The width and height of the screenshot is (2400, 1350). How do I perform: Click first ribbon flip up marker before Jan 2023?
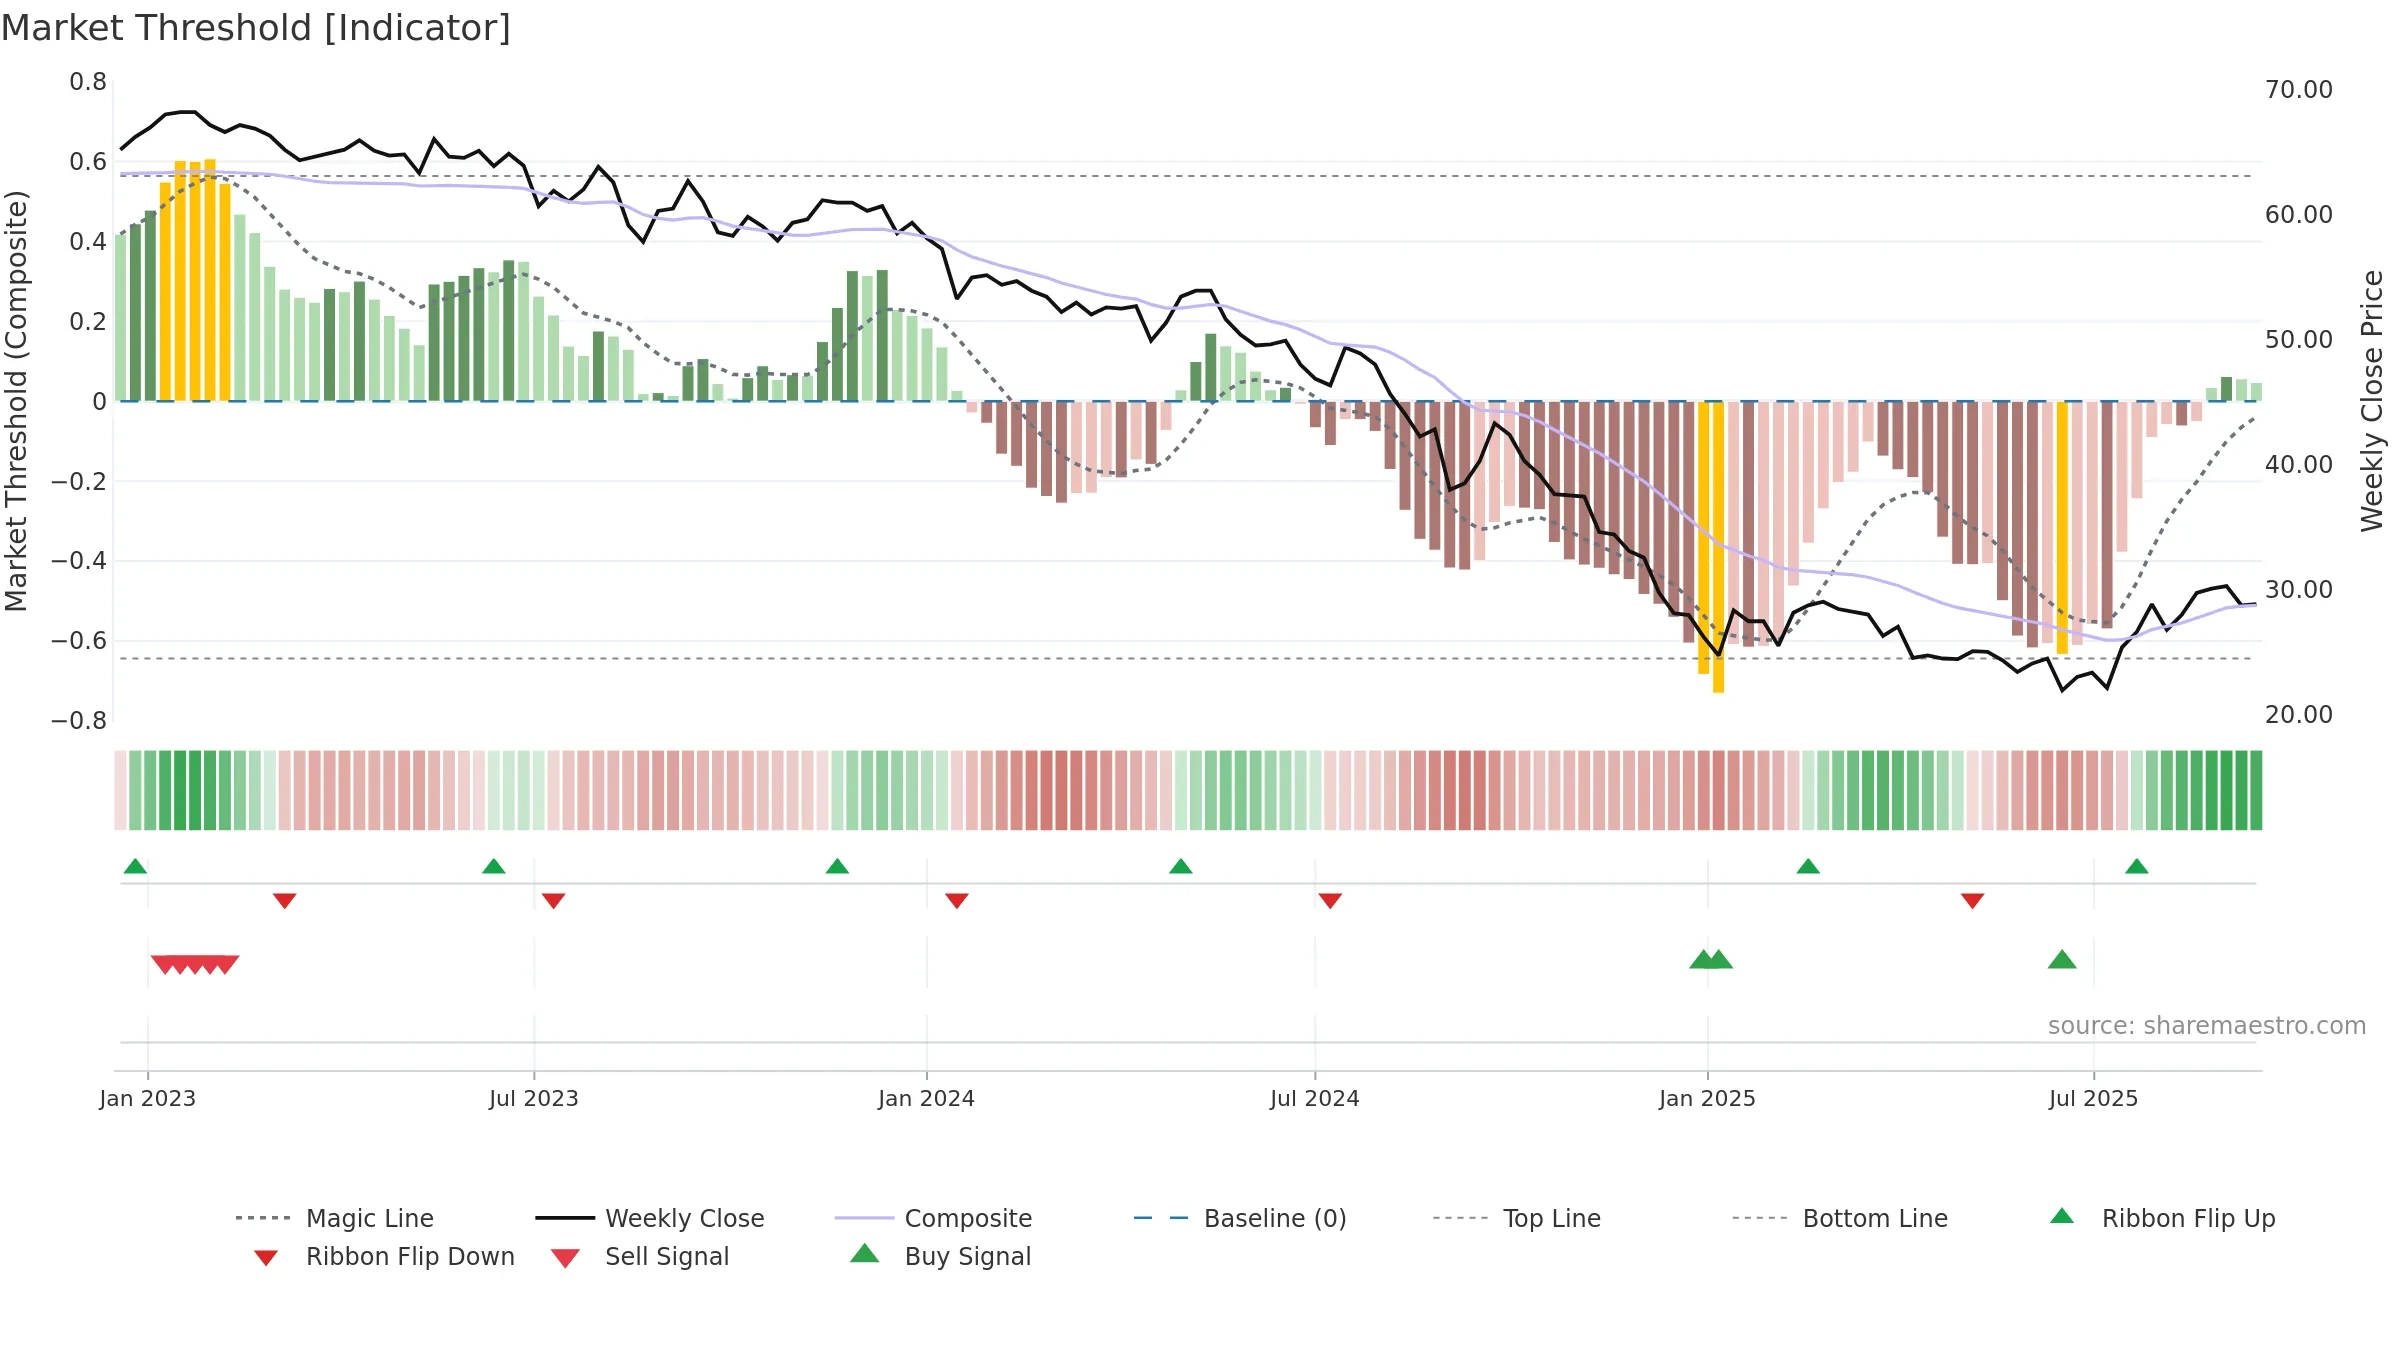[x=135, y=866]
